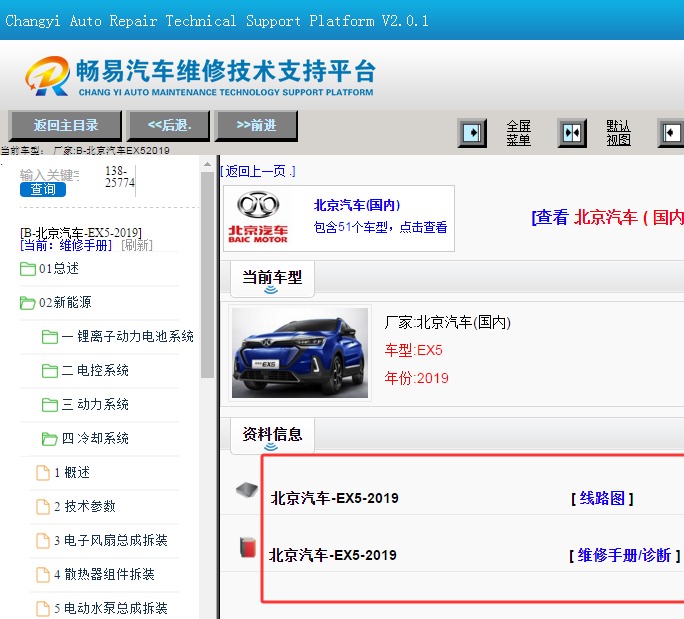Select the 全屏菜单 label

(x=518, y=133)
